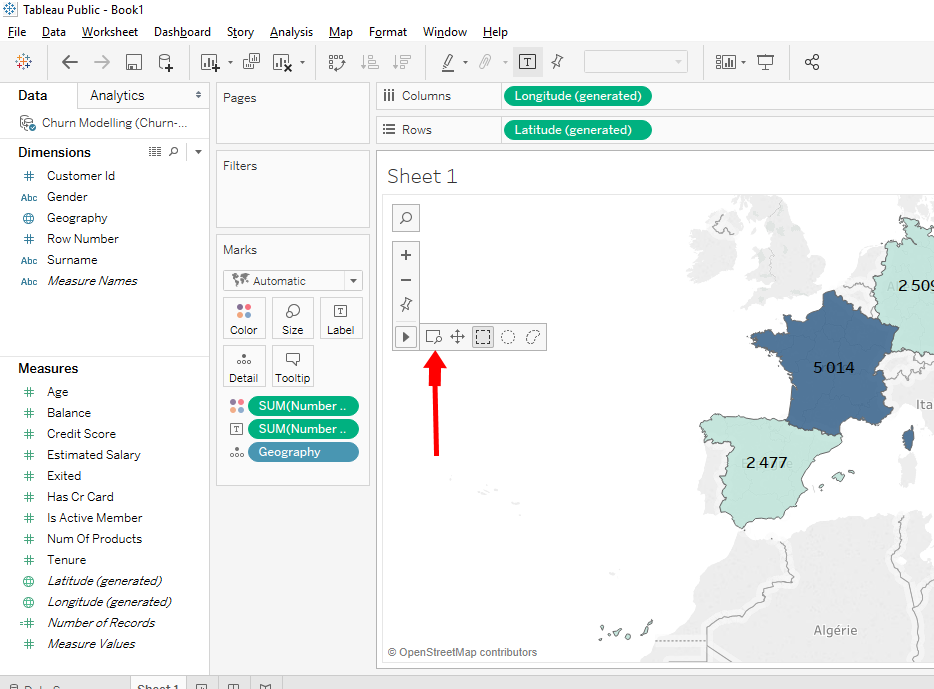Open the Analysis menu
934x689 pixels.
[291, 32]
